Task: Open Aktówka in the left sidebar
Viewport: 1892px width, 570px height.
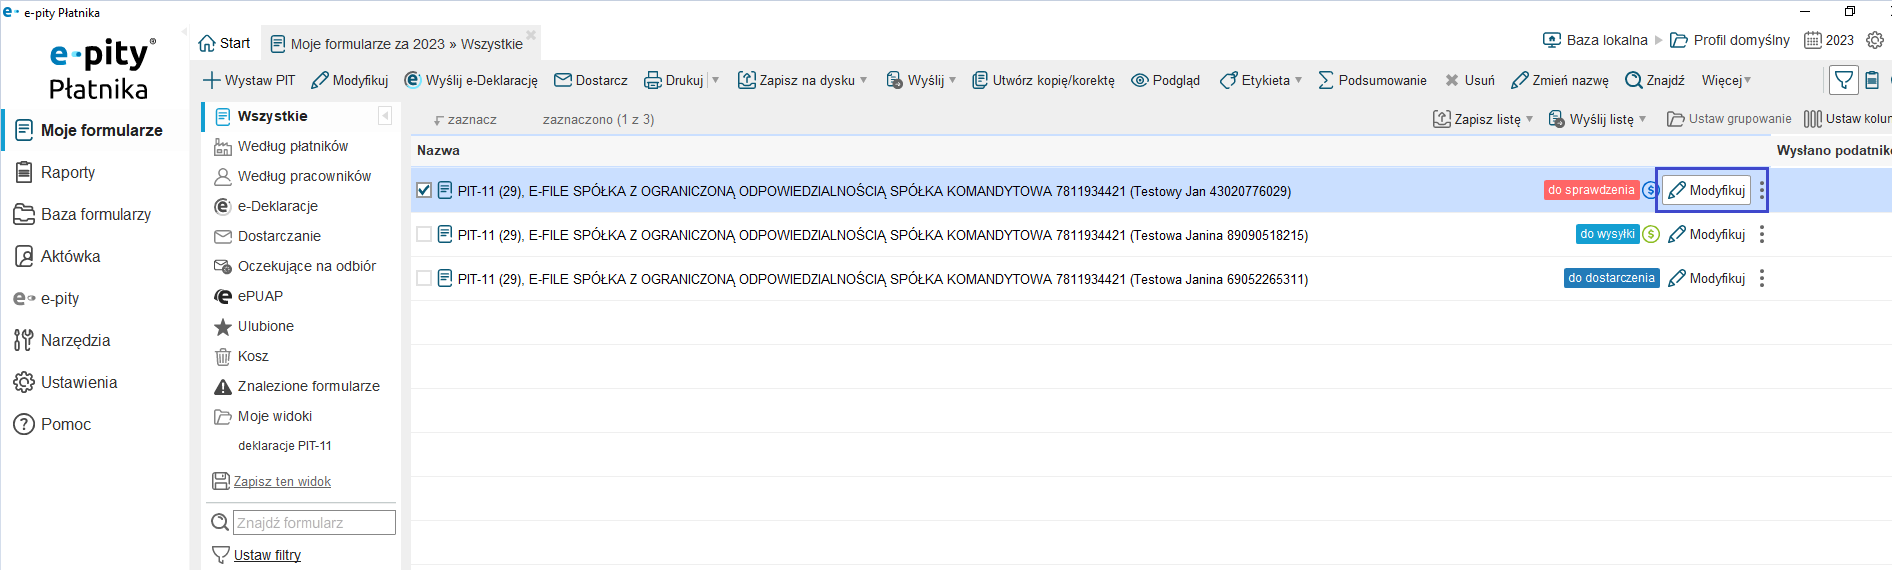Action: (x=70, y=256)
